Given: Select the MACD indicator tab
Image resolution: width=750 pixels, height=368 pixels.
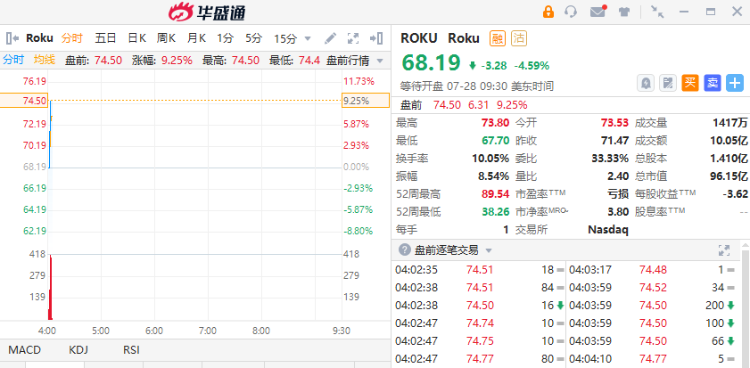Looking at the screenshot, I should pyautogui.click(x=24, y=350).
